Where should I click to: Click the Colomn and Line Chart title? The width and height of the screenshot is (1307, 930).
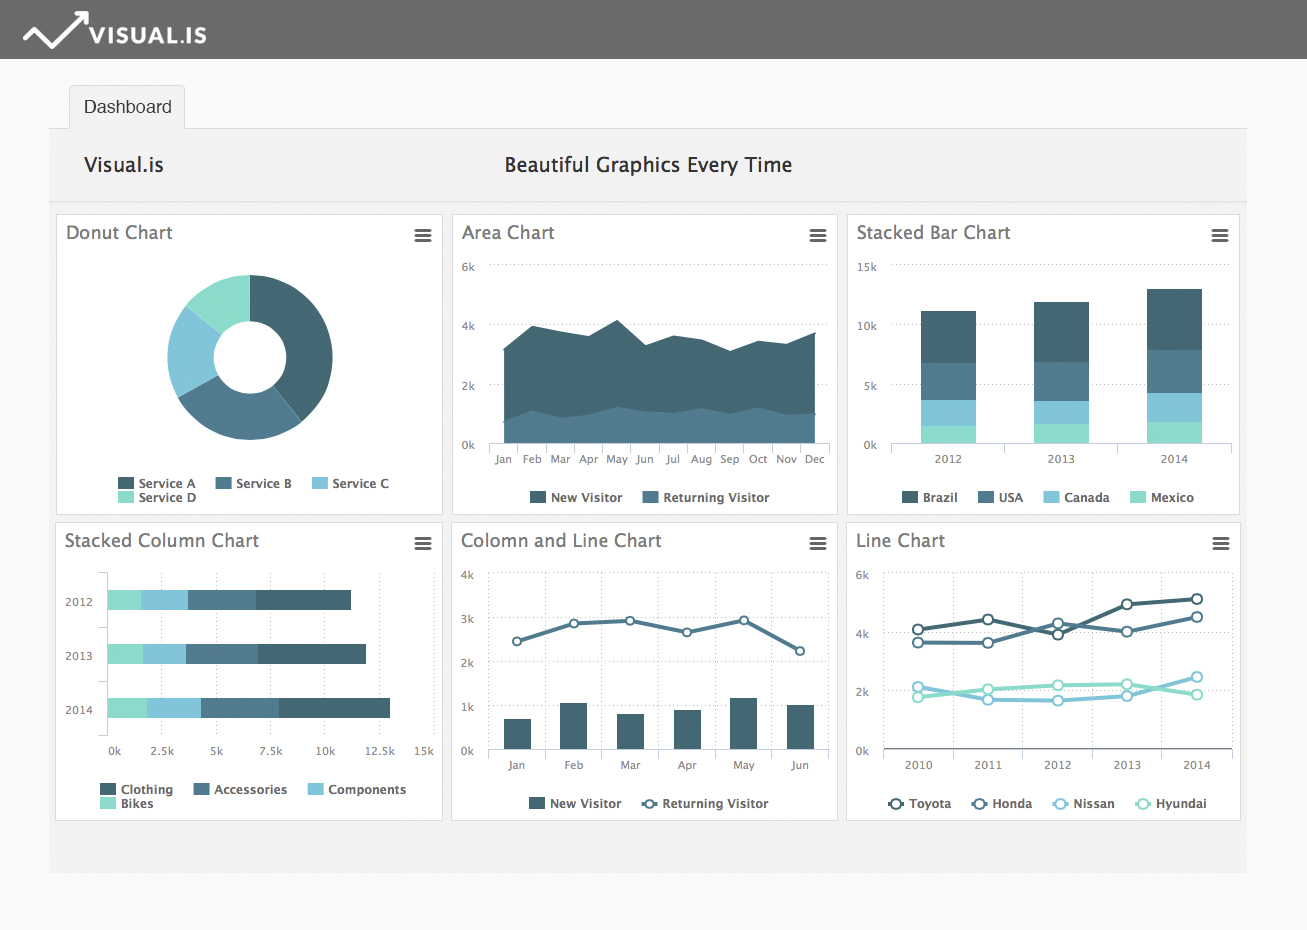click(561, 541)
